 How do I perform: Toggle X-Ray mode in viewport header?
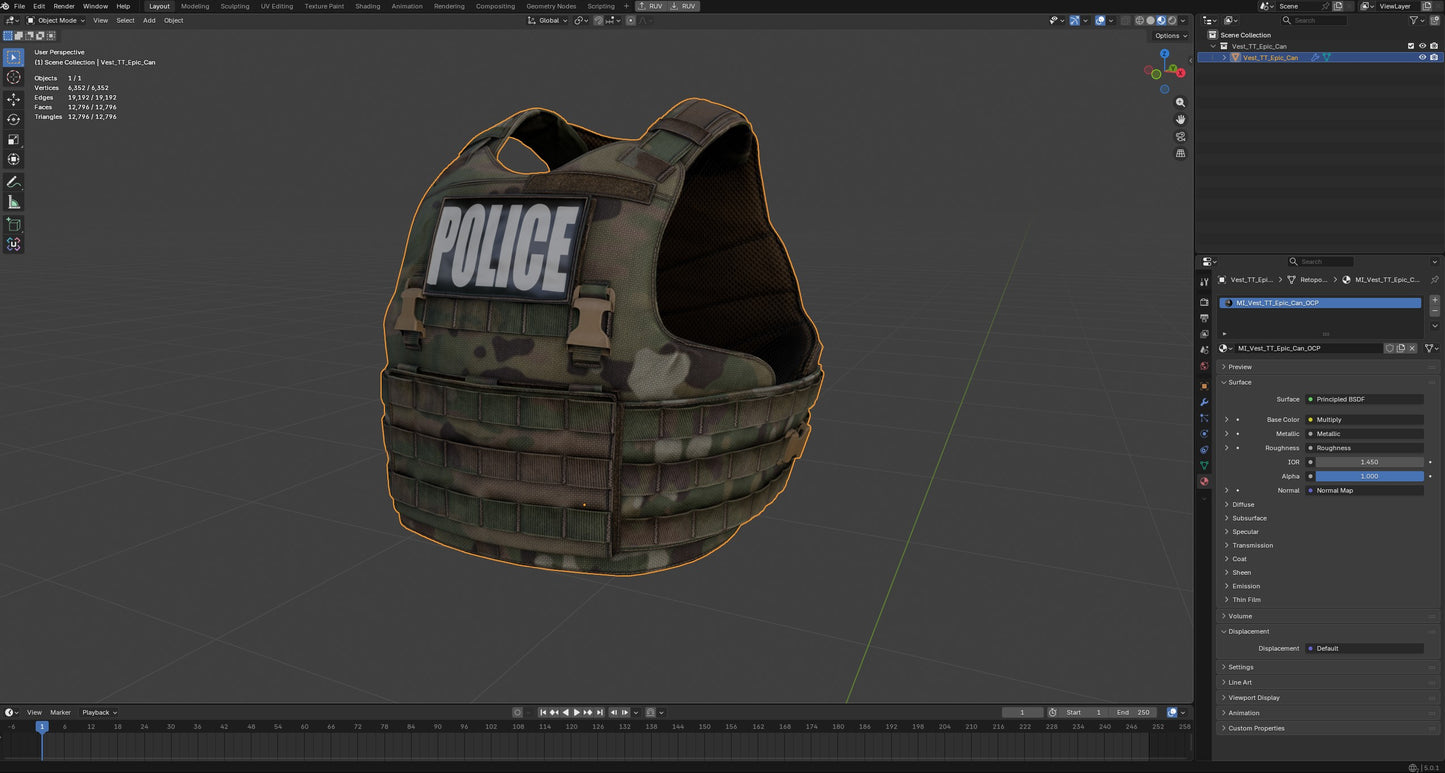[x=1125, y=20]
